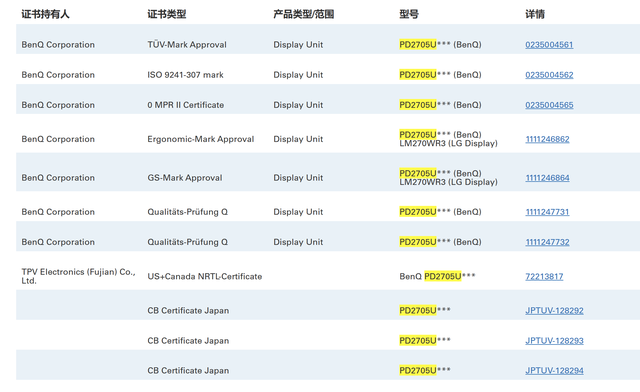Click LM270WR3 (LG Display) in GS-Mark row
Viewport: 640px width, 392px height.
pyautogui.click(x=448, y=182)
